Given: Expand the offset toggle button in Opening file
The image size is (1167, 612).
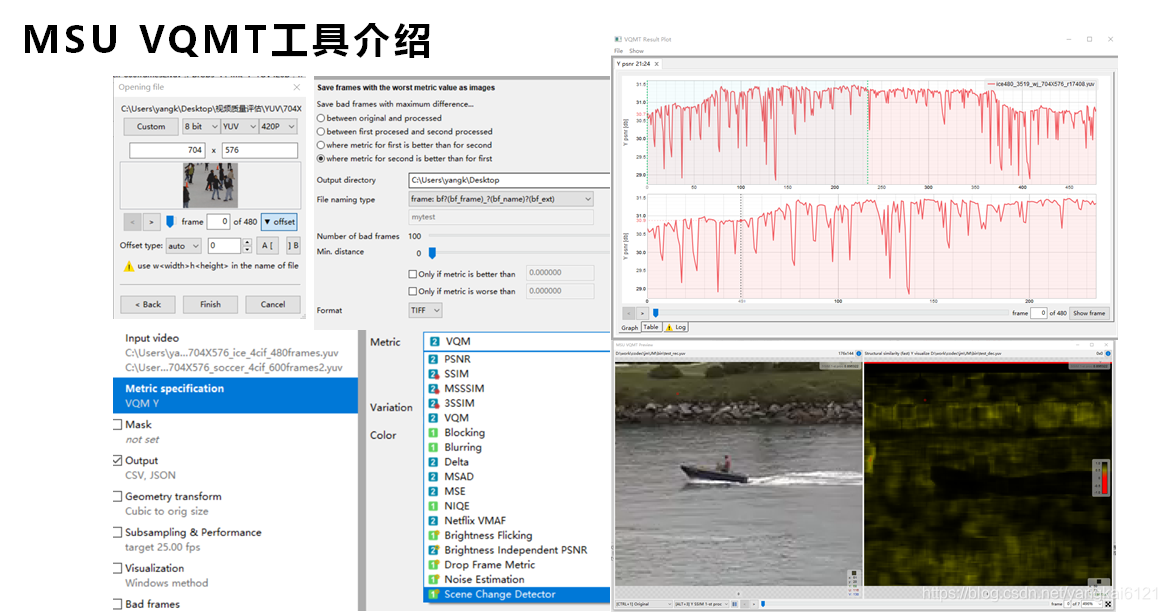Looking at the screenshot, I should click(280, 222).
